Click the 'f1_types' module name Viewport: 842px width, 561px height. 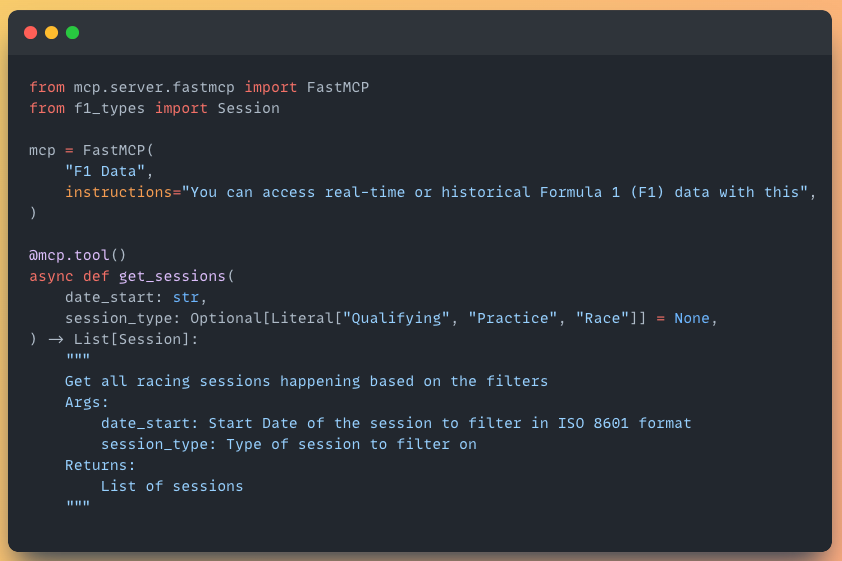tap(110, 108)
